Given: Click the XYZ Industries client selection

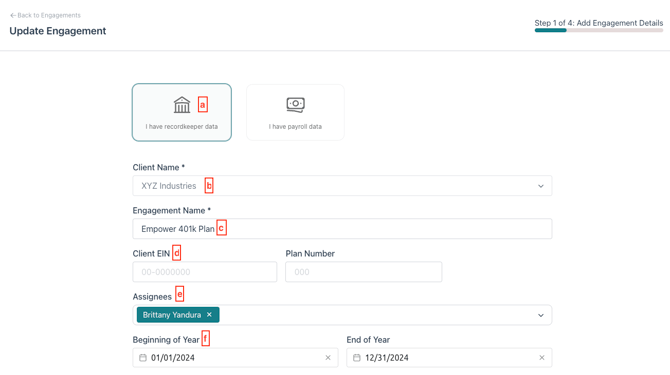Looking at the screenshot, I should point(169,186).
